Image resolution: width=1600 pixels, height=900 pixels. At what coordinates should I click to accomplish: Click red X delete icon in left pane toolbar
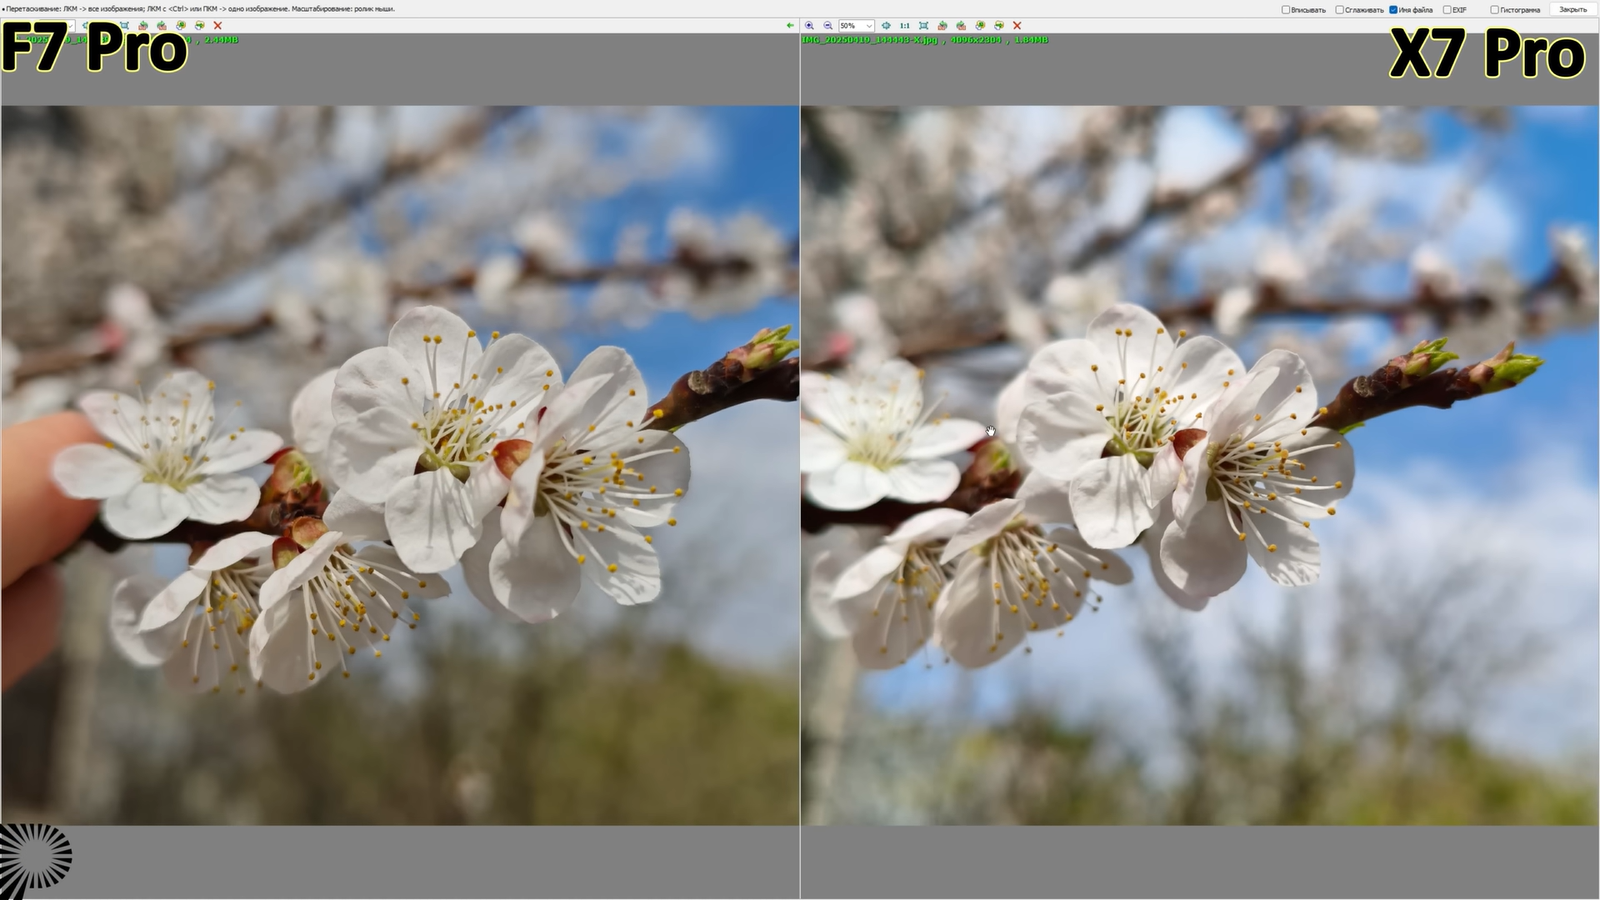(x=217, y=25)
